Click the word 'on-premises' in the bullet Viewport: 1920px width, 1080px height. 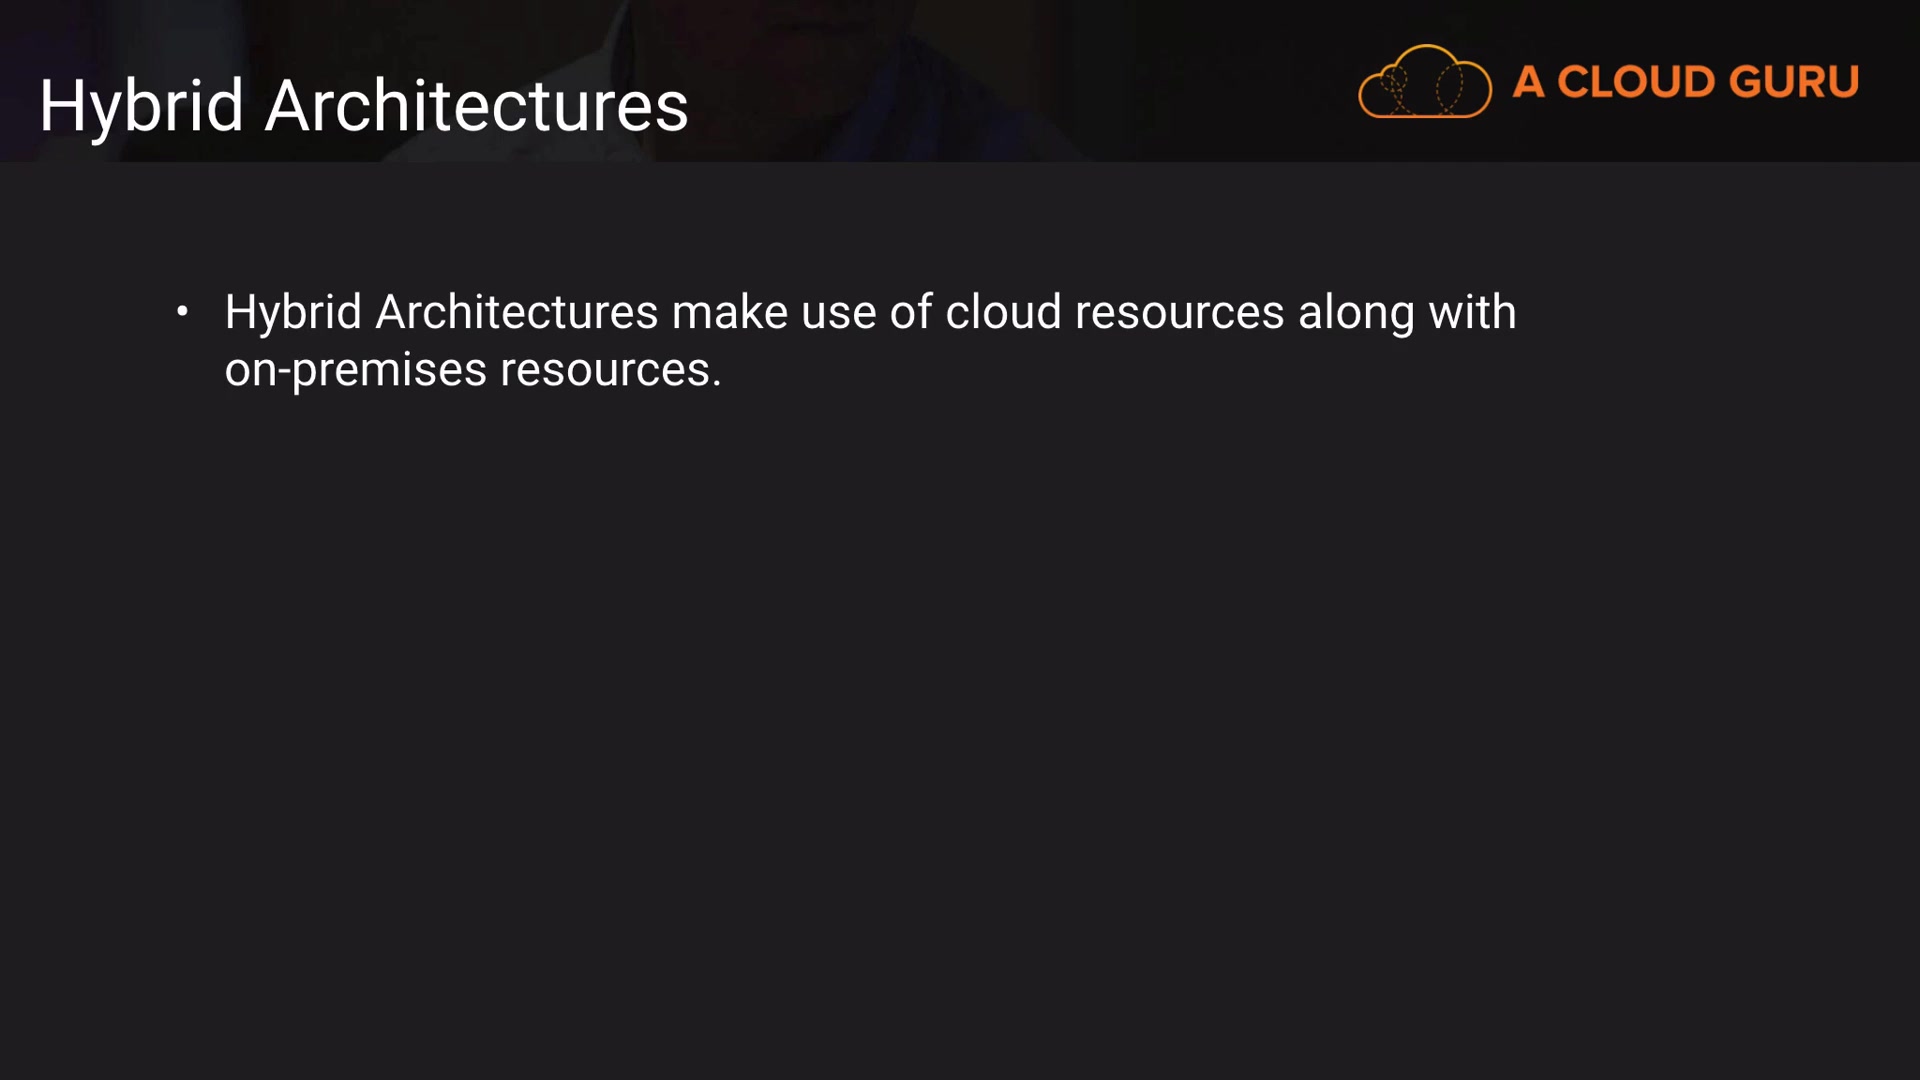(x=355, y=370)
